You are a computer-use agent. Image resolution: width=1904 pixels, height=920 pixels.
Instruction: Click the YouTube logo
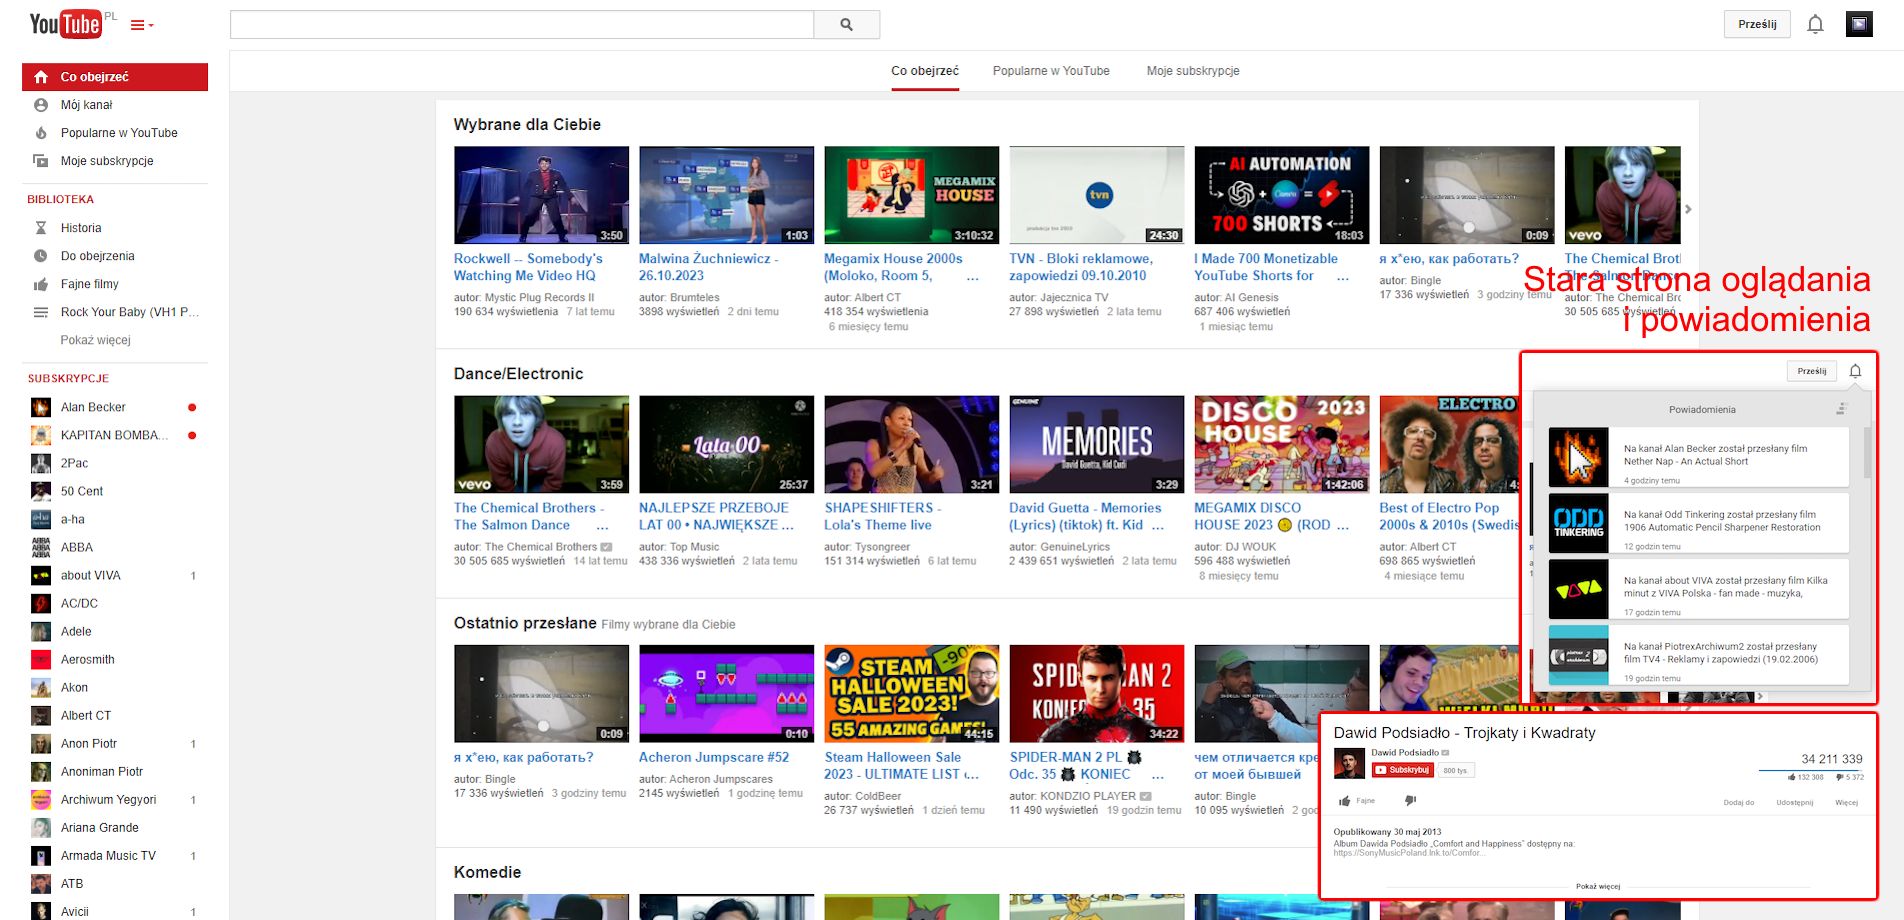pos(66,23)
